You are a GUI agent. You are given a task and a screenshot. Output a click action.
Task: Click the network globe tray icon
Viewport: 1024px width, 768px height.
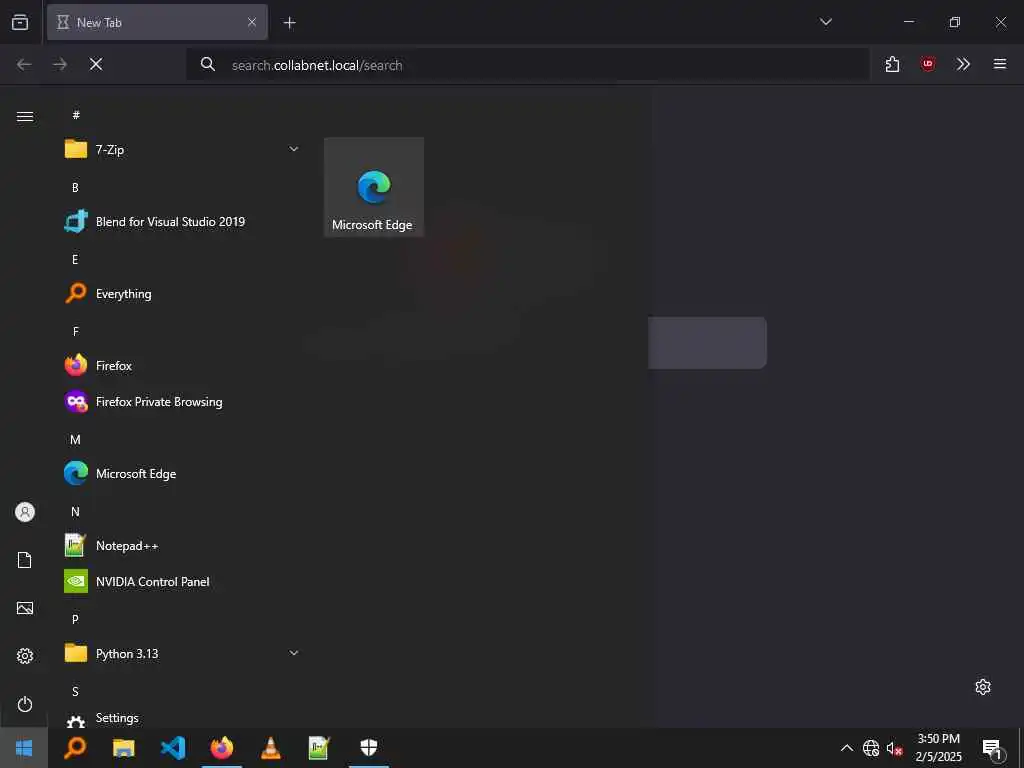[x=871, y=748]
